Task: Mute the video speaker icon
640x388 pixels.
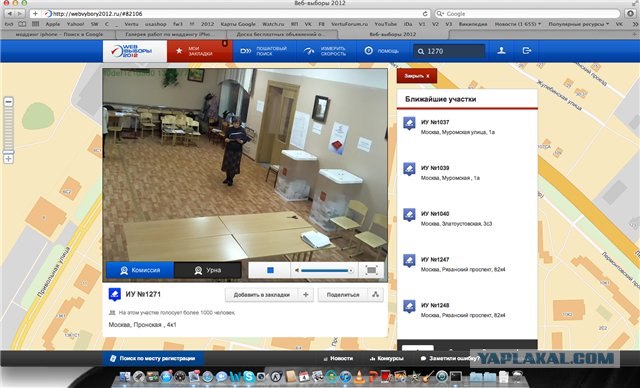Action: point(297,270)
